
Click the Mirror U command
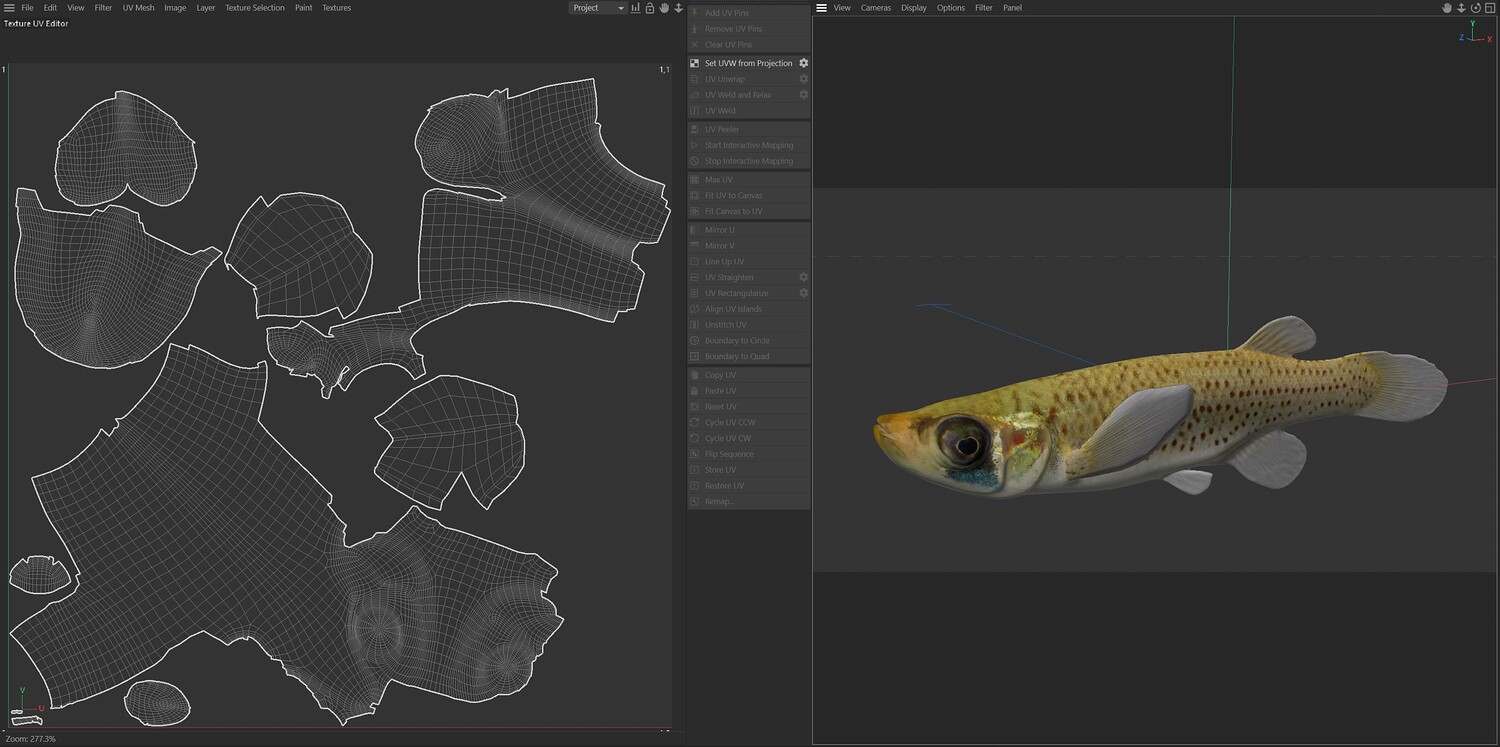tap(720, 230)
